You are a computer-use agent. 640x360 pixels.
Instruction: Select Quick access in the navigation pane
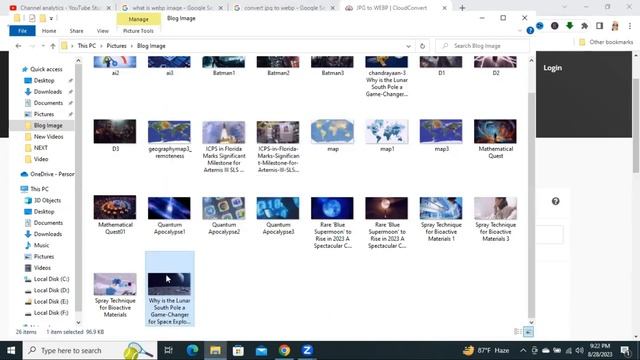pyautogui.click(x=46, y=69)
